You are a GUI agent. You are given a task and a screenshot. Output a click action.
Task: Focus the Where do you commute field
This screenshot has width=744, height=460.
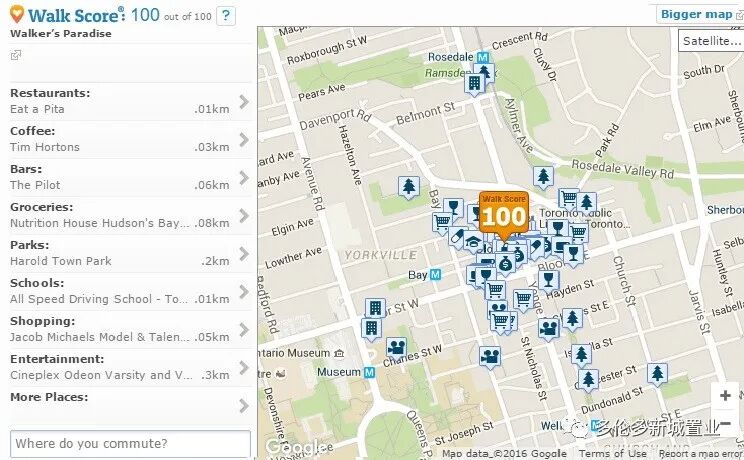tap(130, 444)
